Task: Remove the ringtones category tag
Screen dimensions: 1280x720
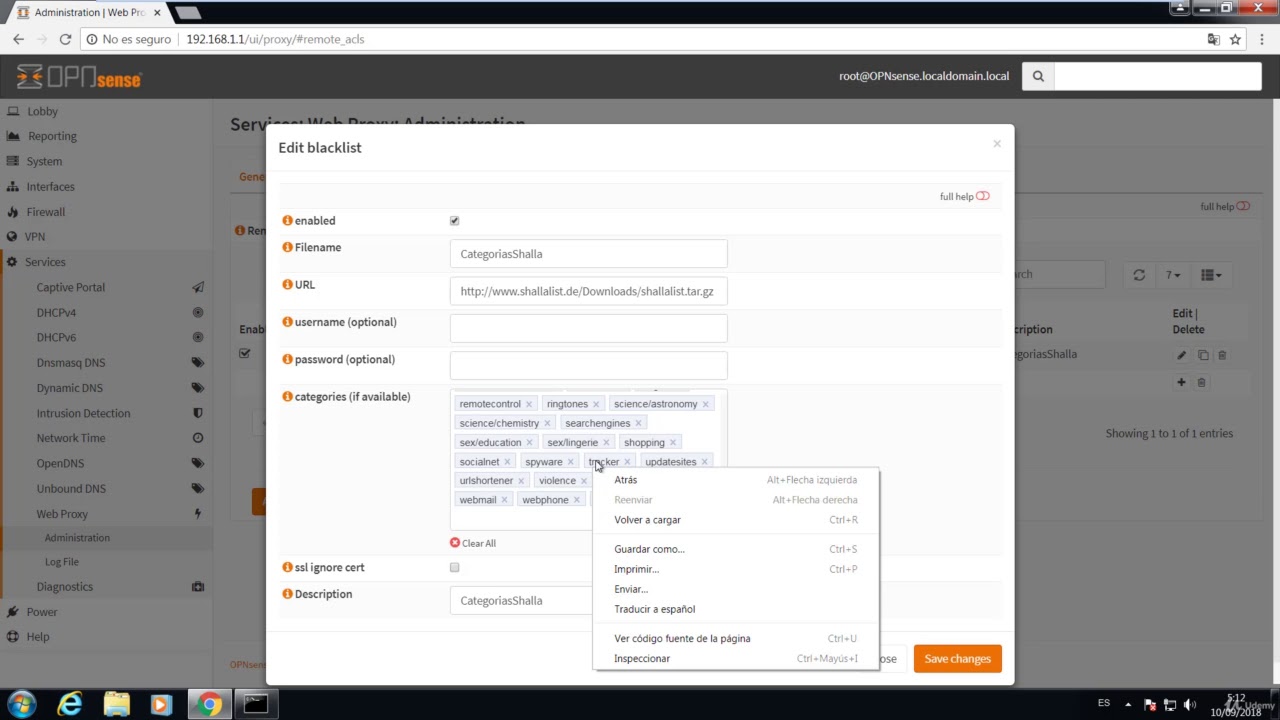Action: point(596,404)
